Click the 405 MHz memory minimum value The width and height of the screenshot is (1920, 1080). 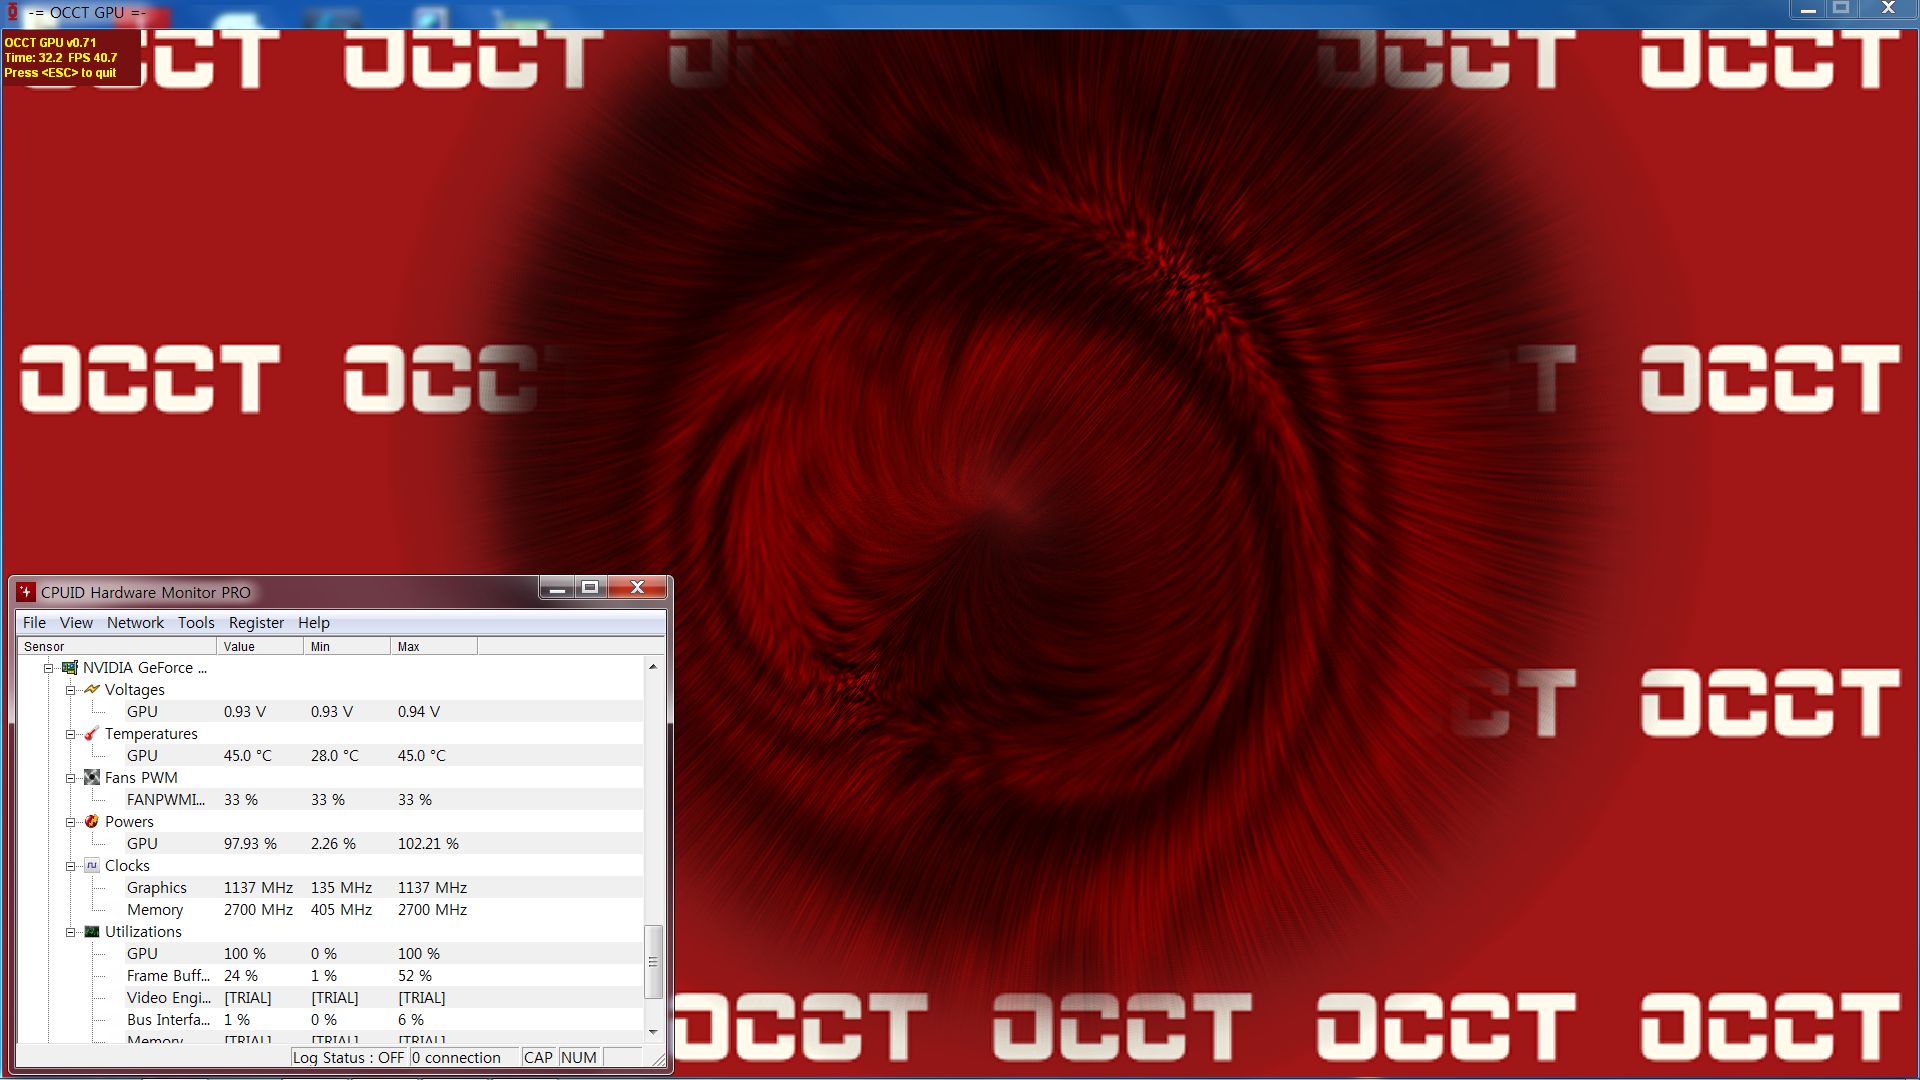(x=341, y=910)
